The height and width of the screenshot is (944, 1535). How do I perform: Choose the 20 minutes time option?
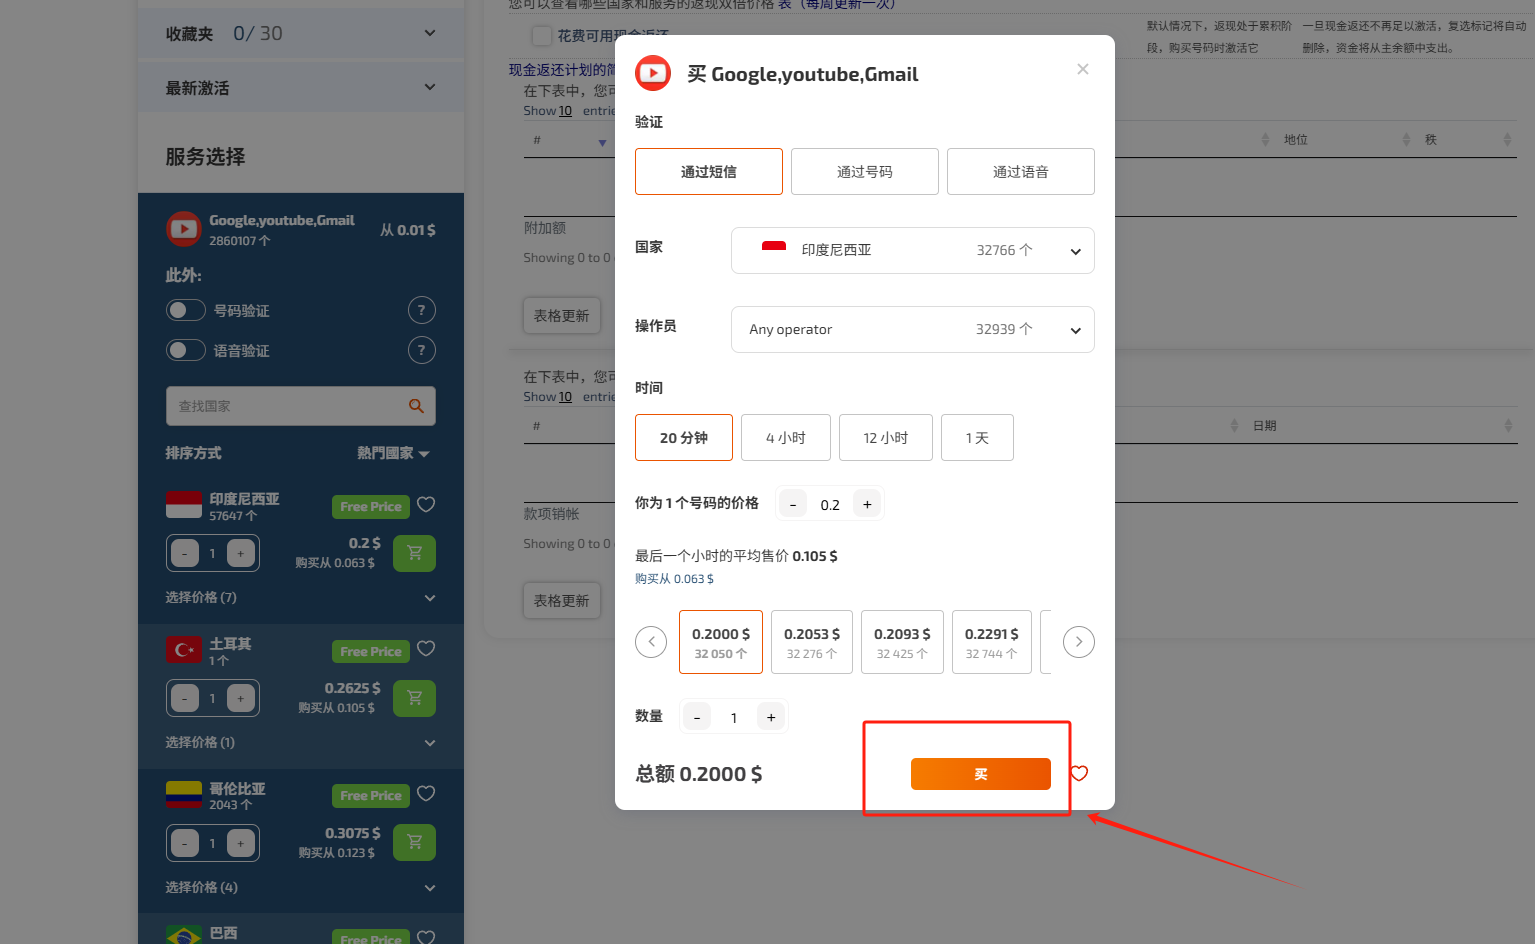(684, 438)
